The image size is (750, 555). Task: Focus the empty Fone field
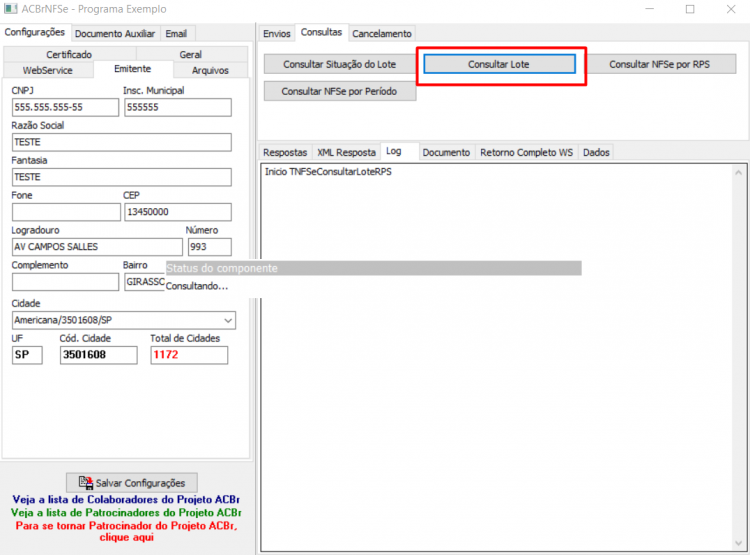(x=66, y=212)
